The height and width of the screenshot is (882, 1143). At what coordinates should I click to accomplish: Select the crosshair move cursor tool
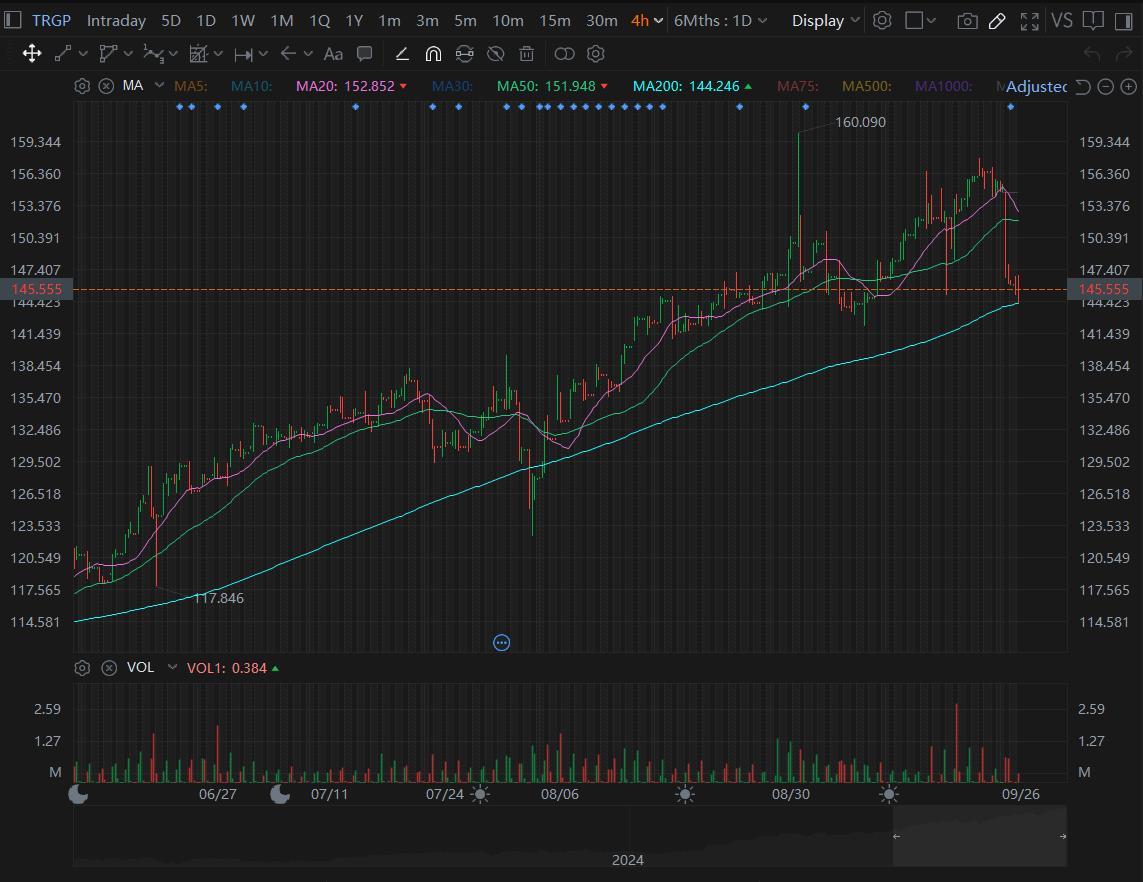tap(31, 53)
